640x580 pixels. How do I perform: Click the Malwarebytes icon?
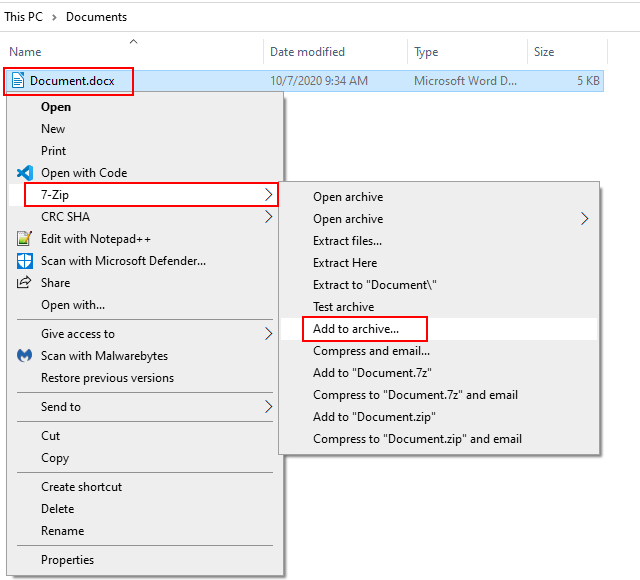point(25,356)
